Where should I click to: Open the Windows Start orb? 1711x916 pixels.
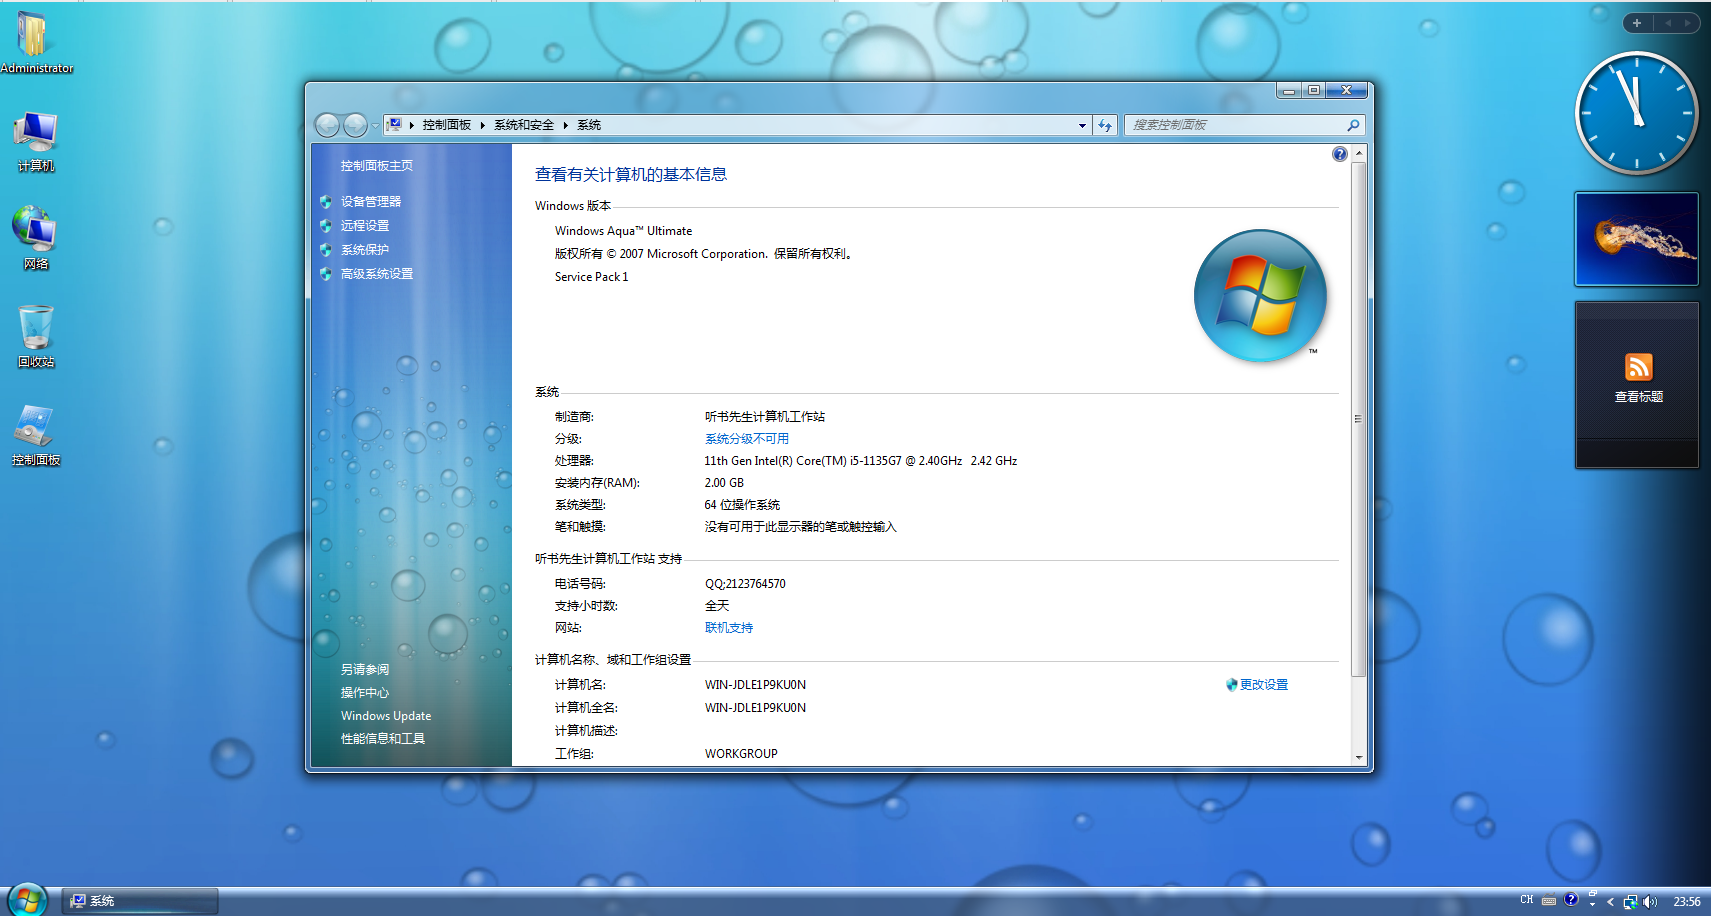pyautogui.click(x=27, y=900)
